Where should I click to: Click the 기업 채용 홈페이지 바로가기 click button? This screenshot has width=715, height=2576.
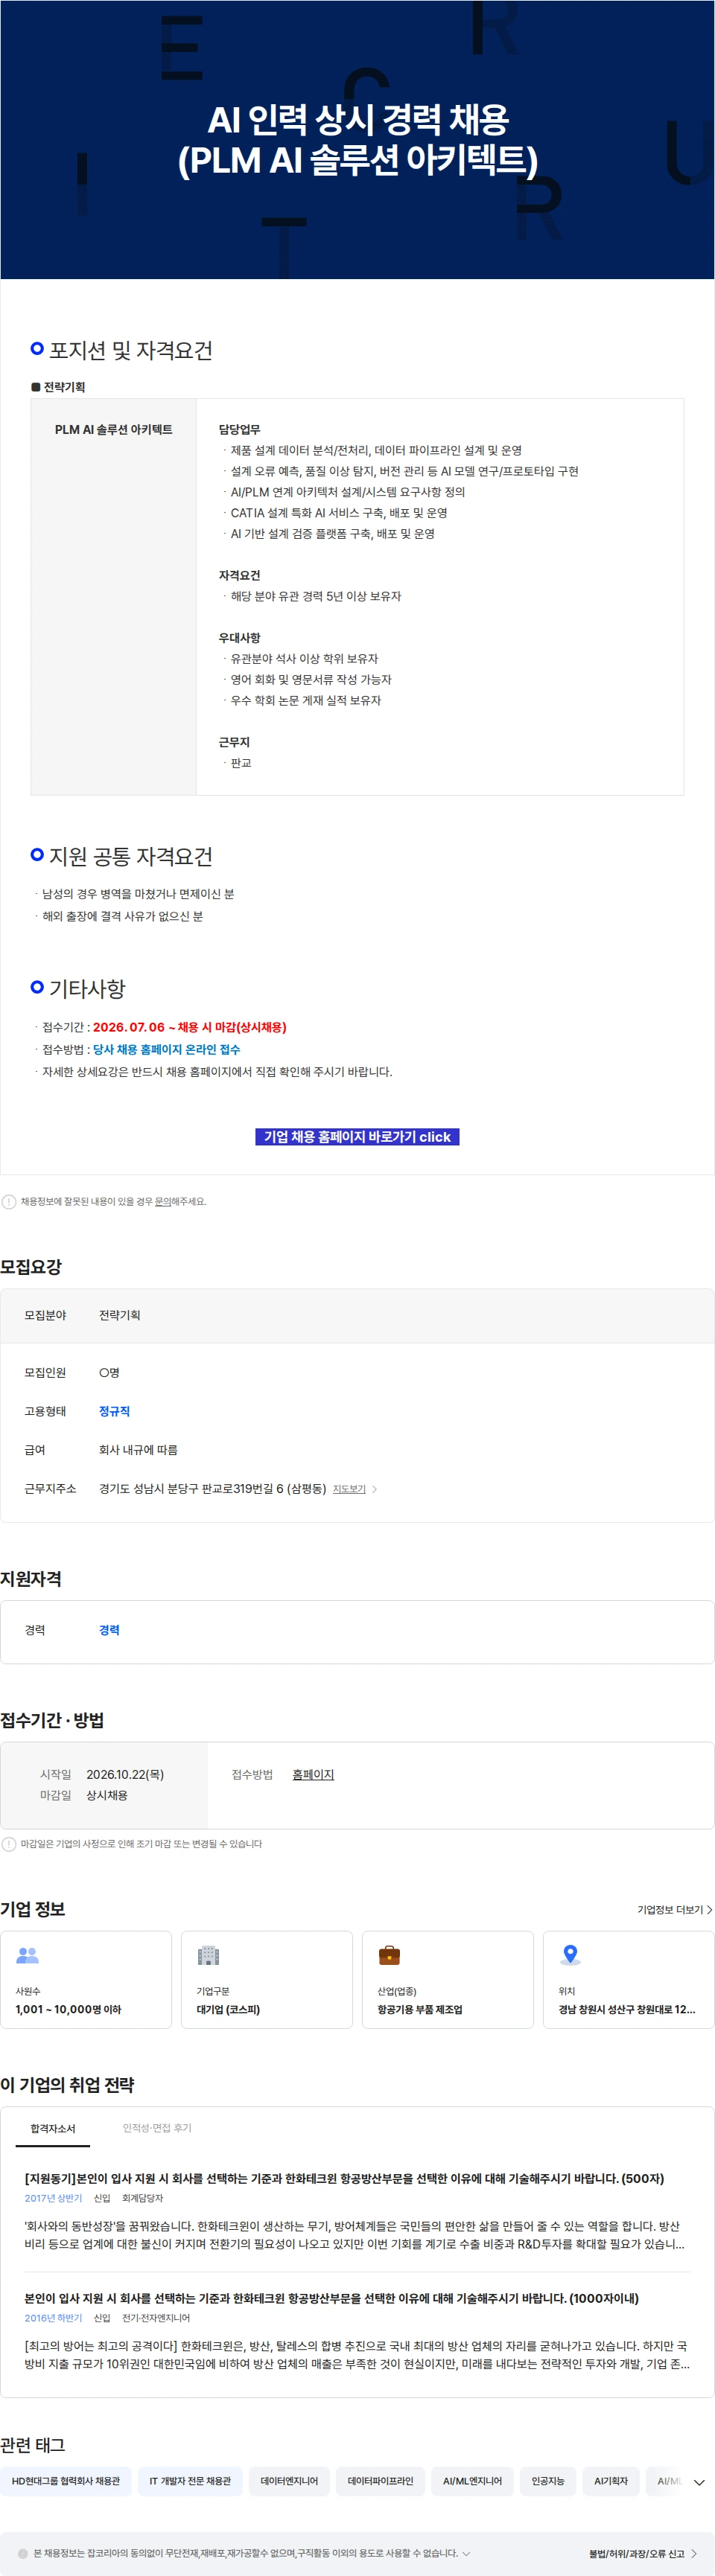[357, 1136]
